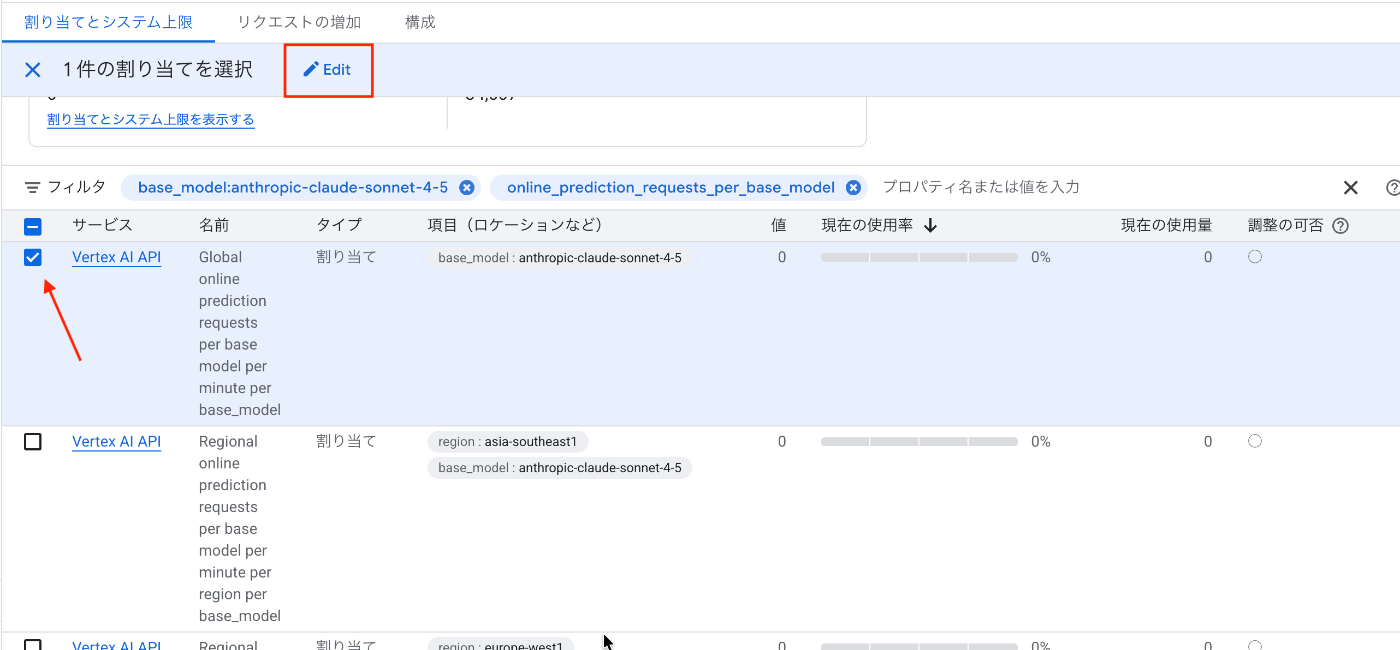Image resolution: width=1400 pixels, height=650 pixels.
Task: Click the Edit pencil button
Action: pos(328,70)
